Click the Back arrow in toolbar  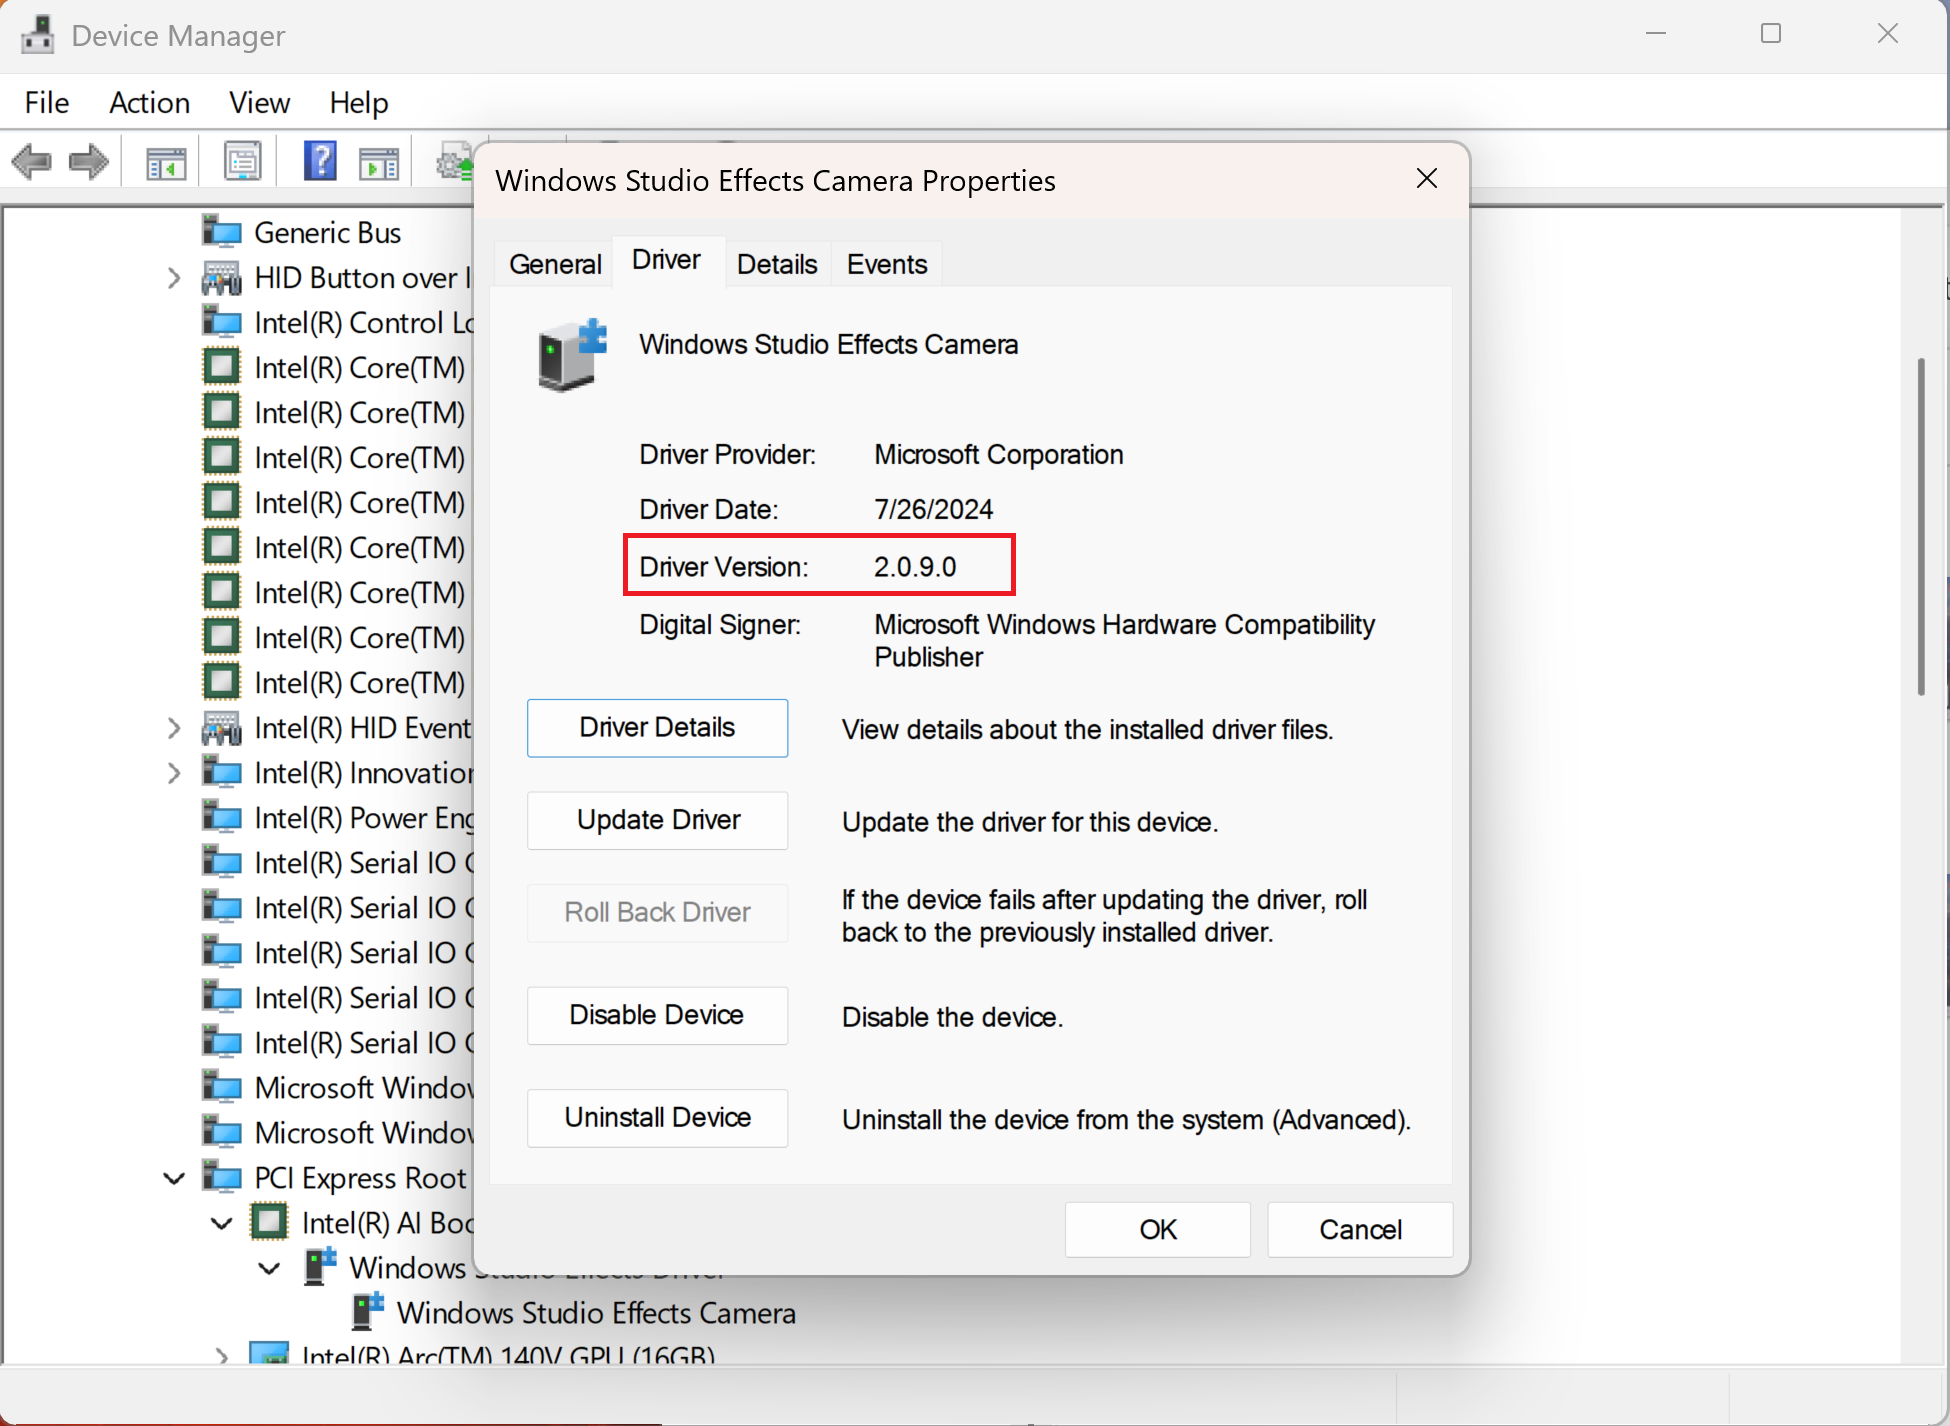click(x=32, y=161)
